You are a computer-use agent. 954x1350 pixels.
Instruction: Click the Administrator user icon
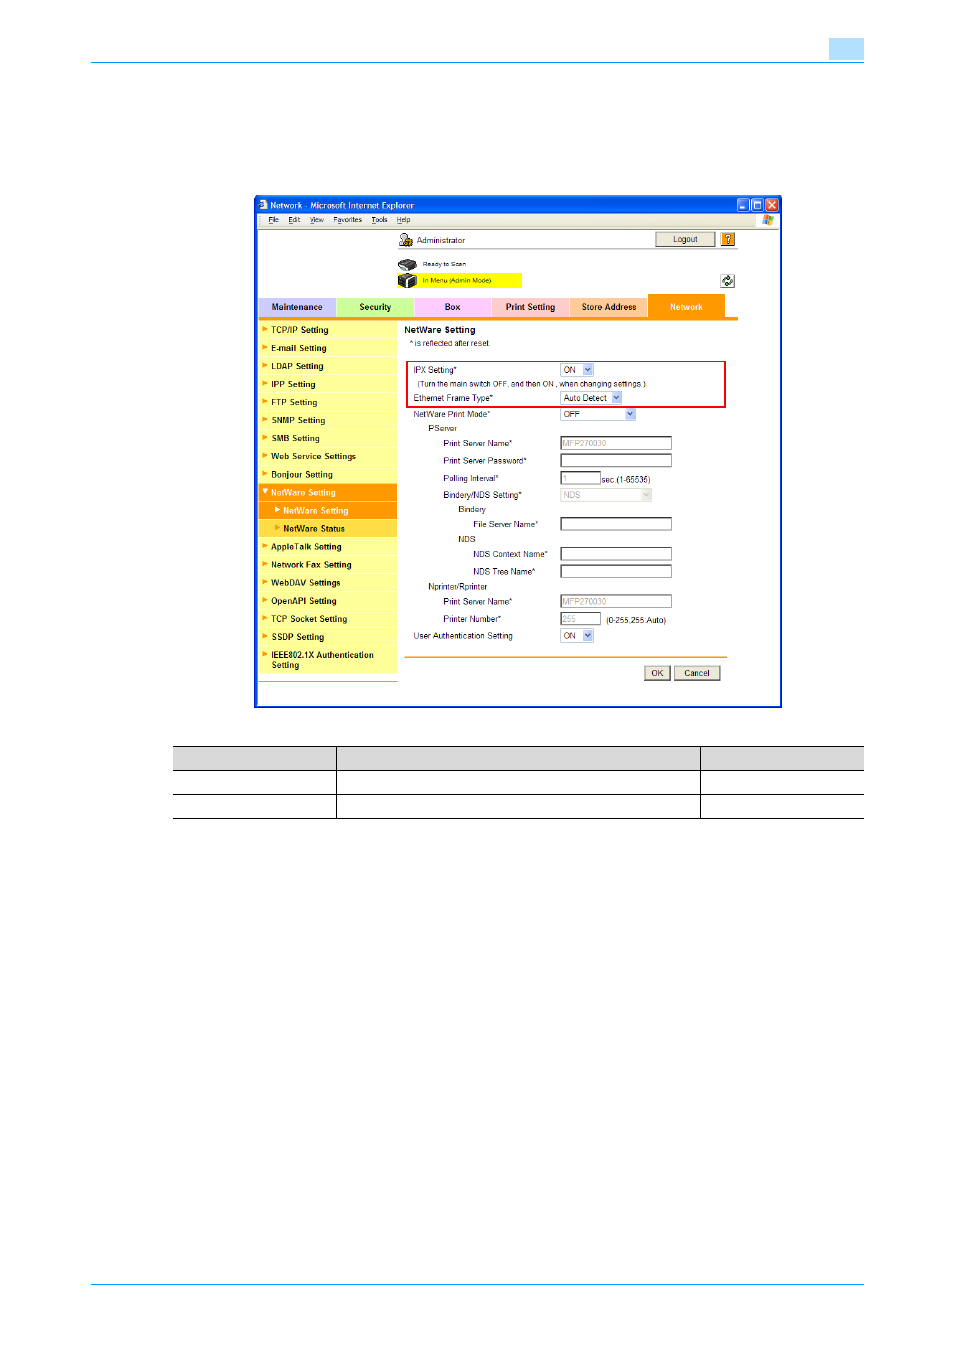406,240
